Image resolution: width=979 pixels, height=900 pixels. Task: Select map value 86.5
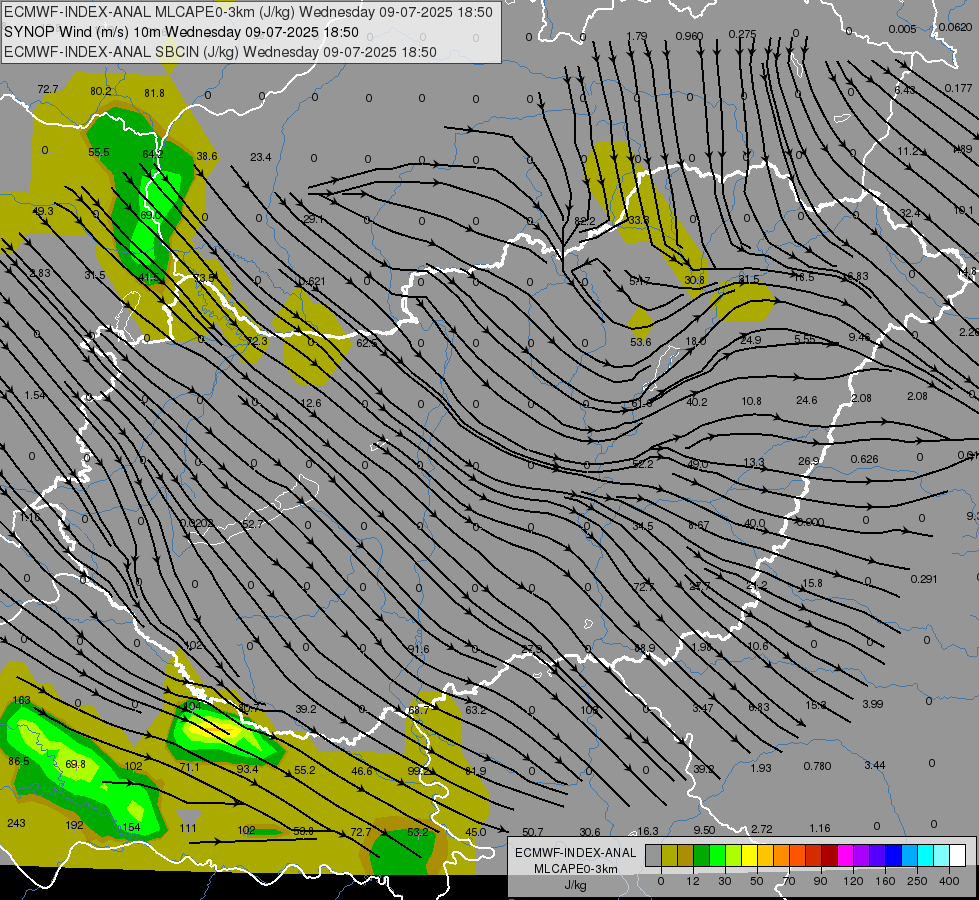click(x=19, y=761)
